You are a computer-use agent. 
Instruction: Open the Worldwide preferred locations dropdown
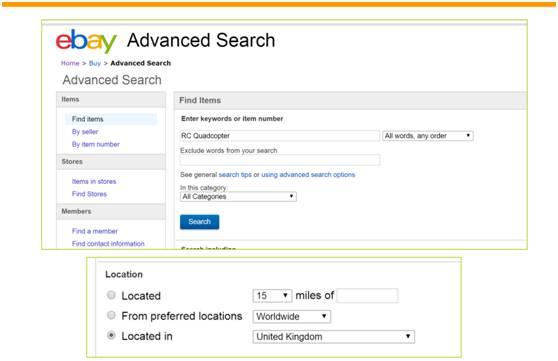291,316
